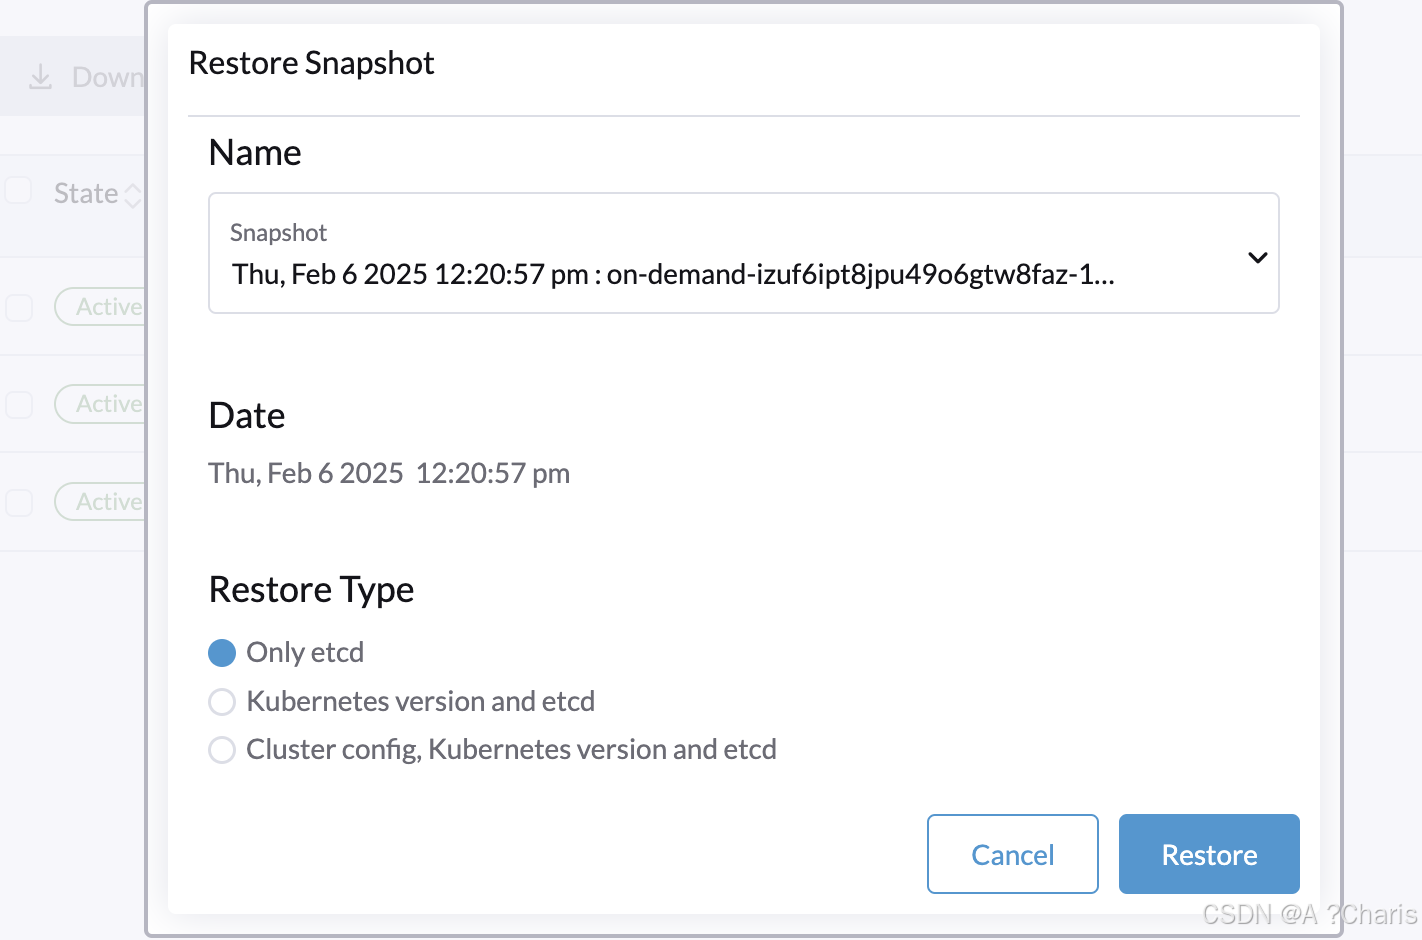Click the third row's Active badge
The image size is (1422, 940).
pos(101,502)
